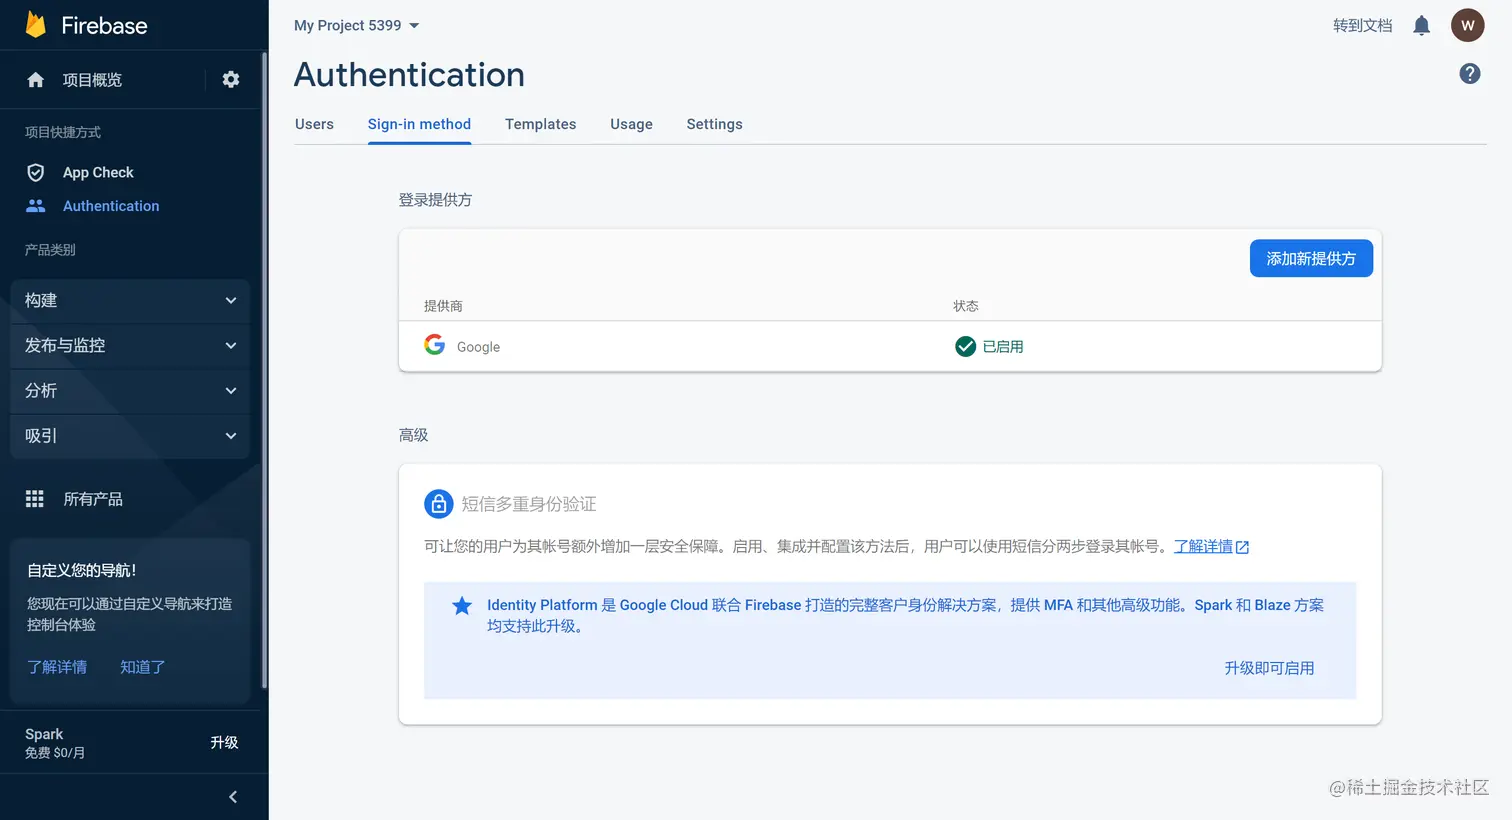The height and width of the screenshot is (820, 1512).
Task: Go to 项目概览 in the sidebar
Action: (x=92, y=80)
